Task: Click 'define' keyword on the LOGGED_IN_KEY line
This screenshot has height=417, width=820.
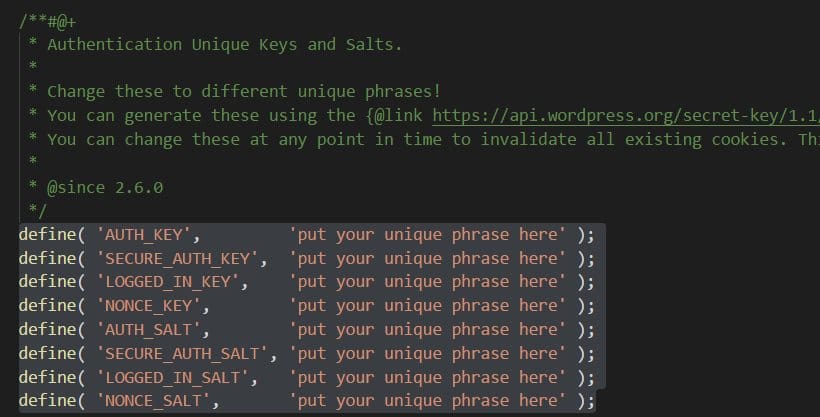Action: pos(48,282)
